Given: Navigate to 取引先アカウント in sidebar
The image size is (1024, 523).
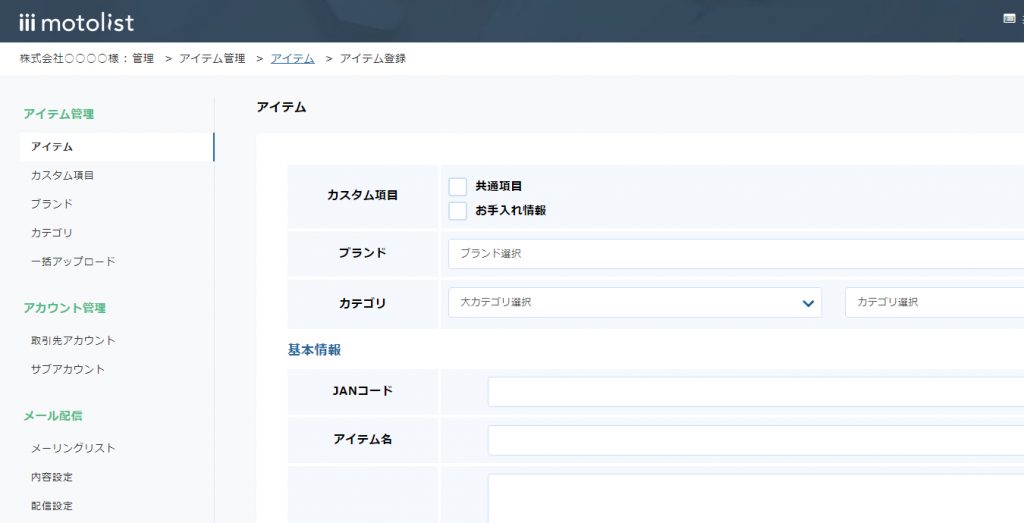Looking at the screenshot, I should 73,341.
